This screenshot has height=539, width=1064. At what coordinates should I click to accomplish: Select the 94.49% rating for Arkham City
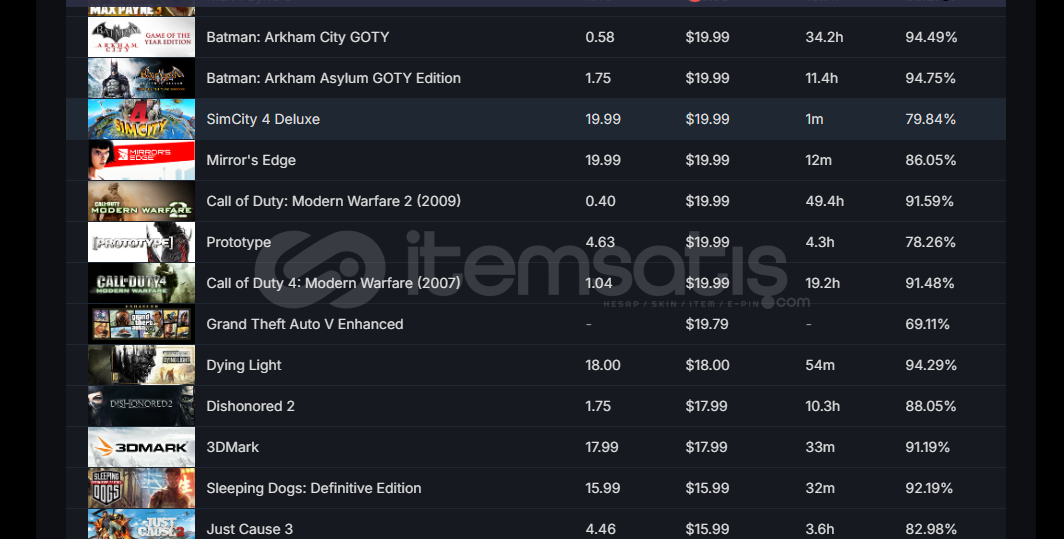[931, 37]
